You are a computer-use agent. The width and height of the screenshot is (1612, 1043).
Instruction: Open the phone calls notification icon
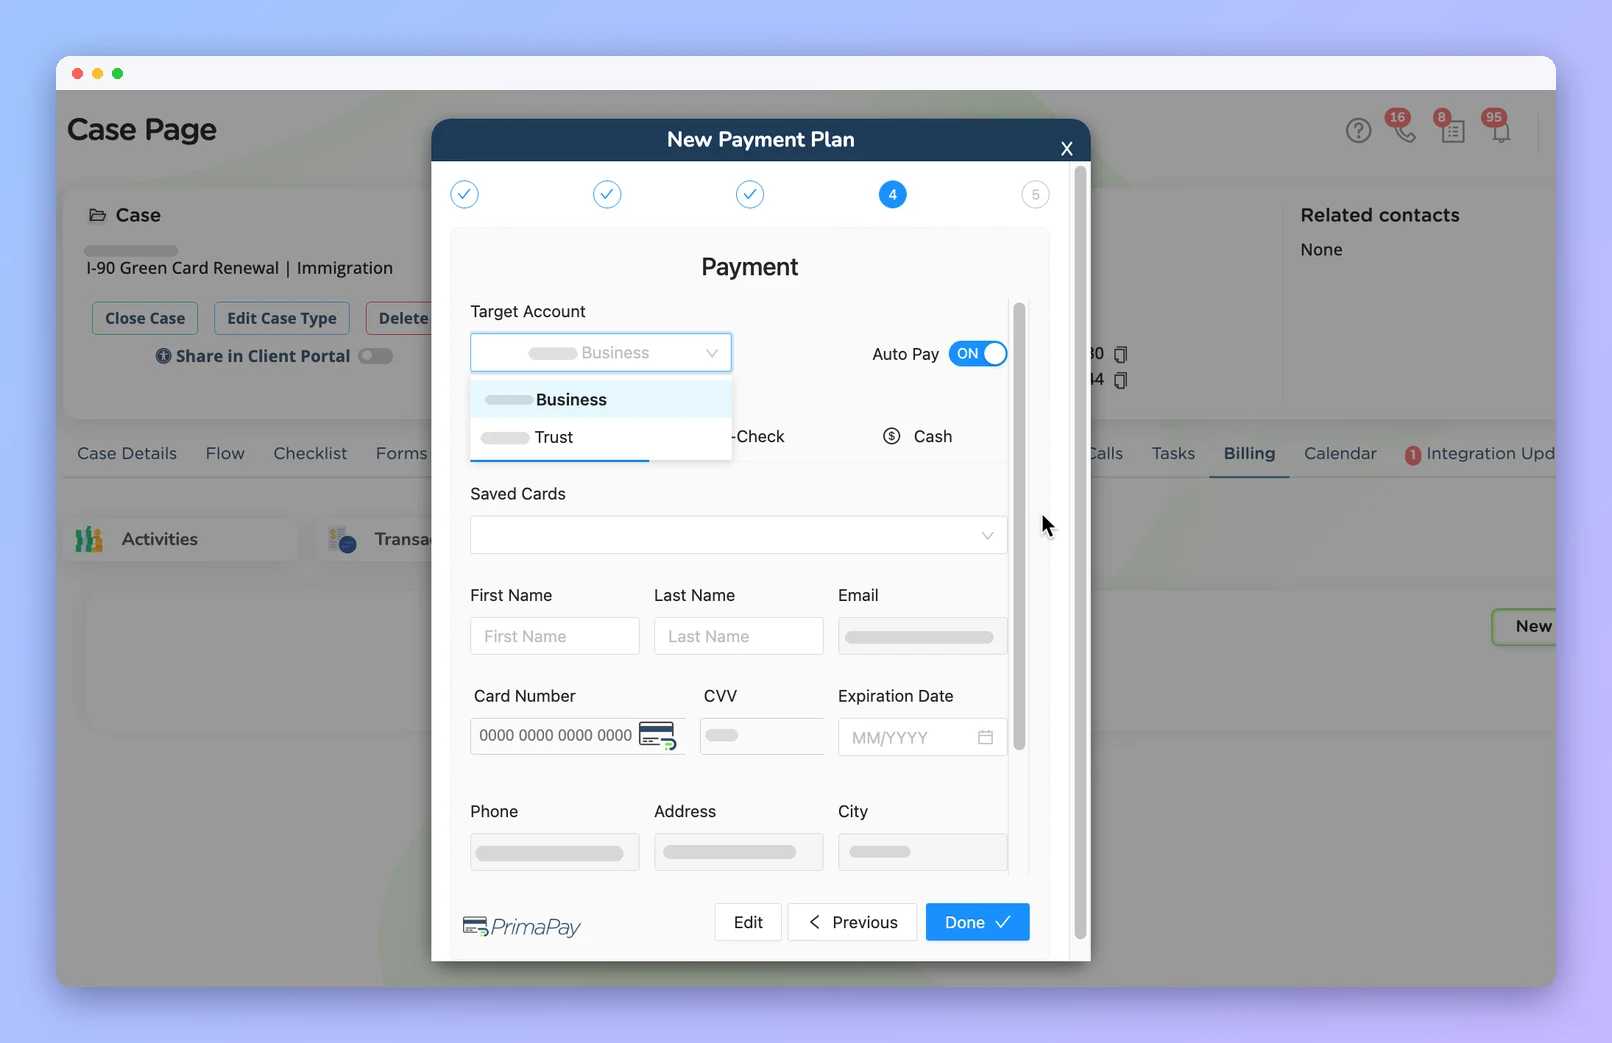(x=1404, y=131)
